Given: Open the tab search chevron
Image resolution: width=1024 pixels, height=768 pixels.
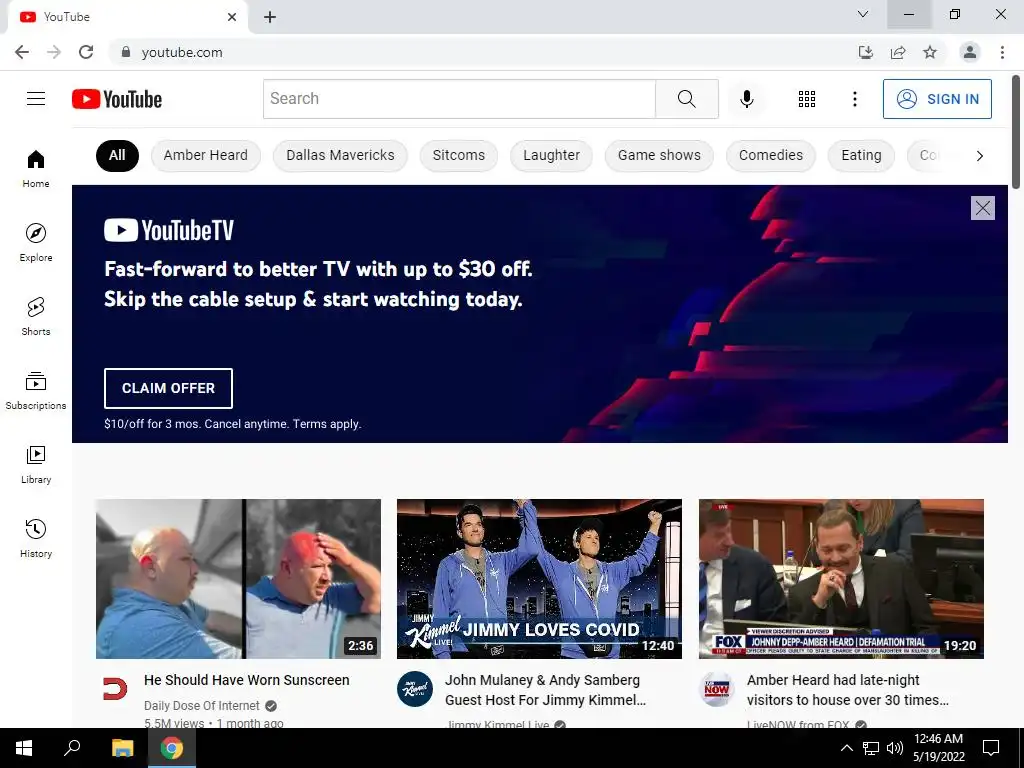Looking at the screenshot, I should pyautogui.click(x=863, y=14).
